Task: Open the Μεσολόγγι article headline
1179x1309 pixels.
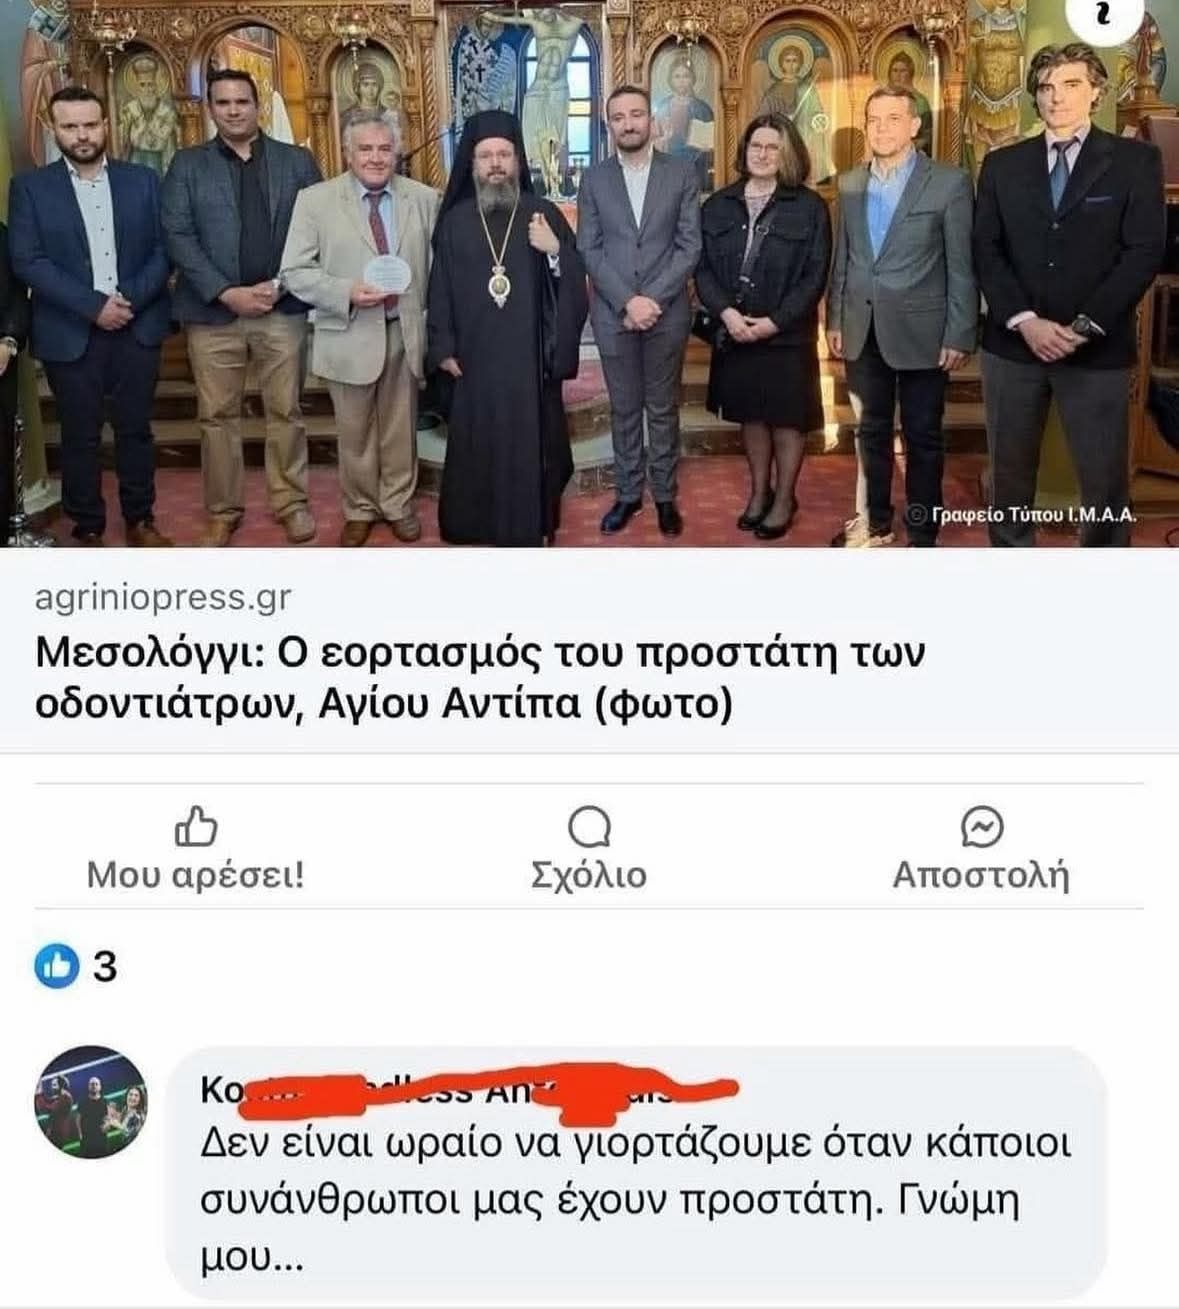Action: pos(481,679)
